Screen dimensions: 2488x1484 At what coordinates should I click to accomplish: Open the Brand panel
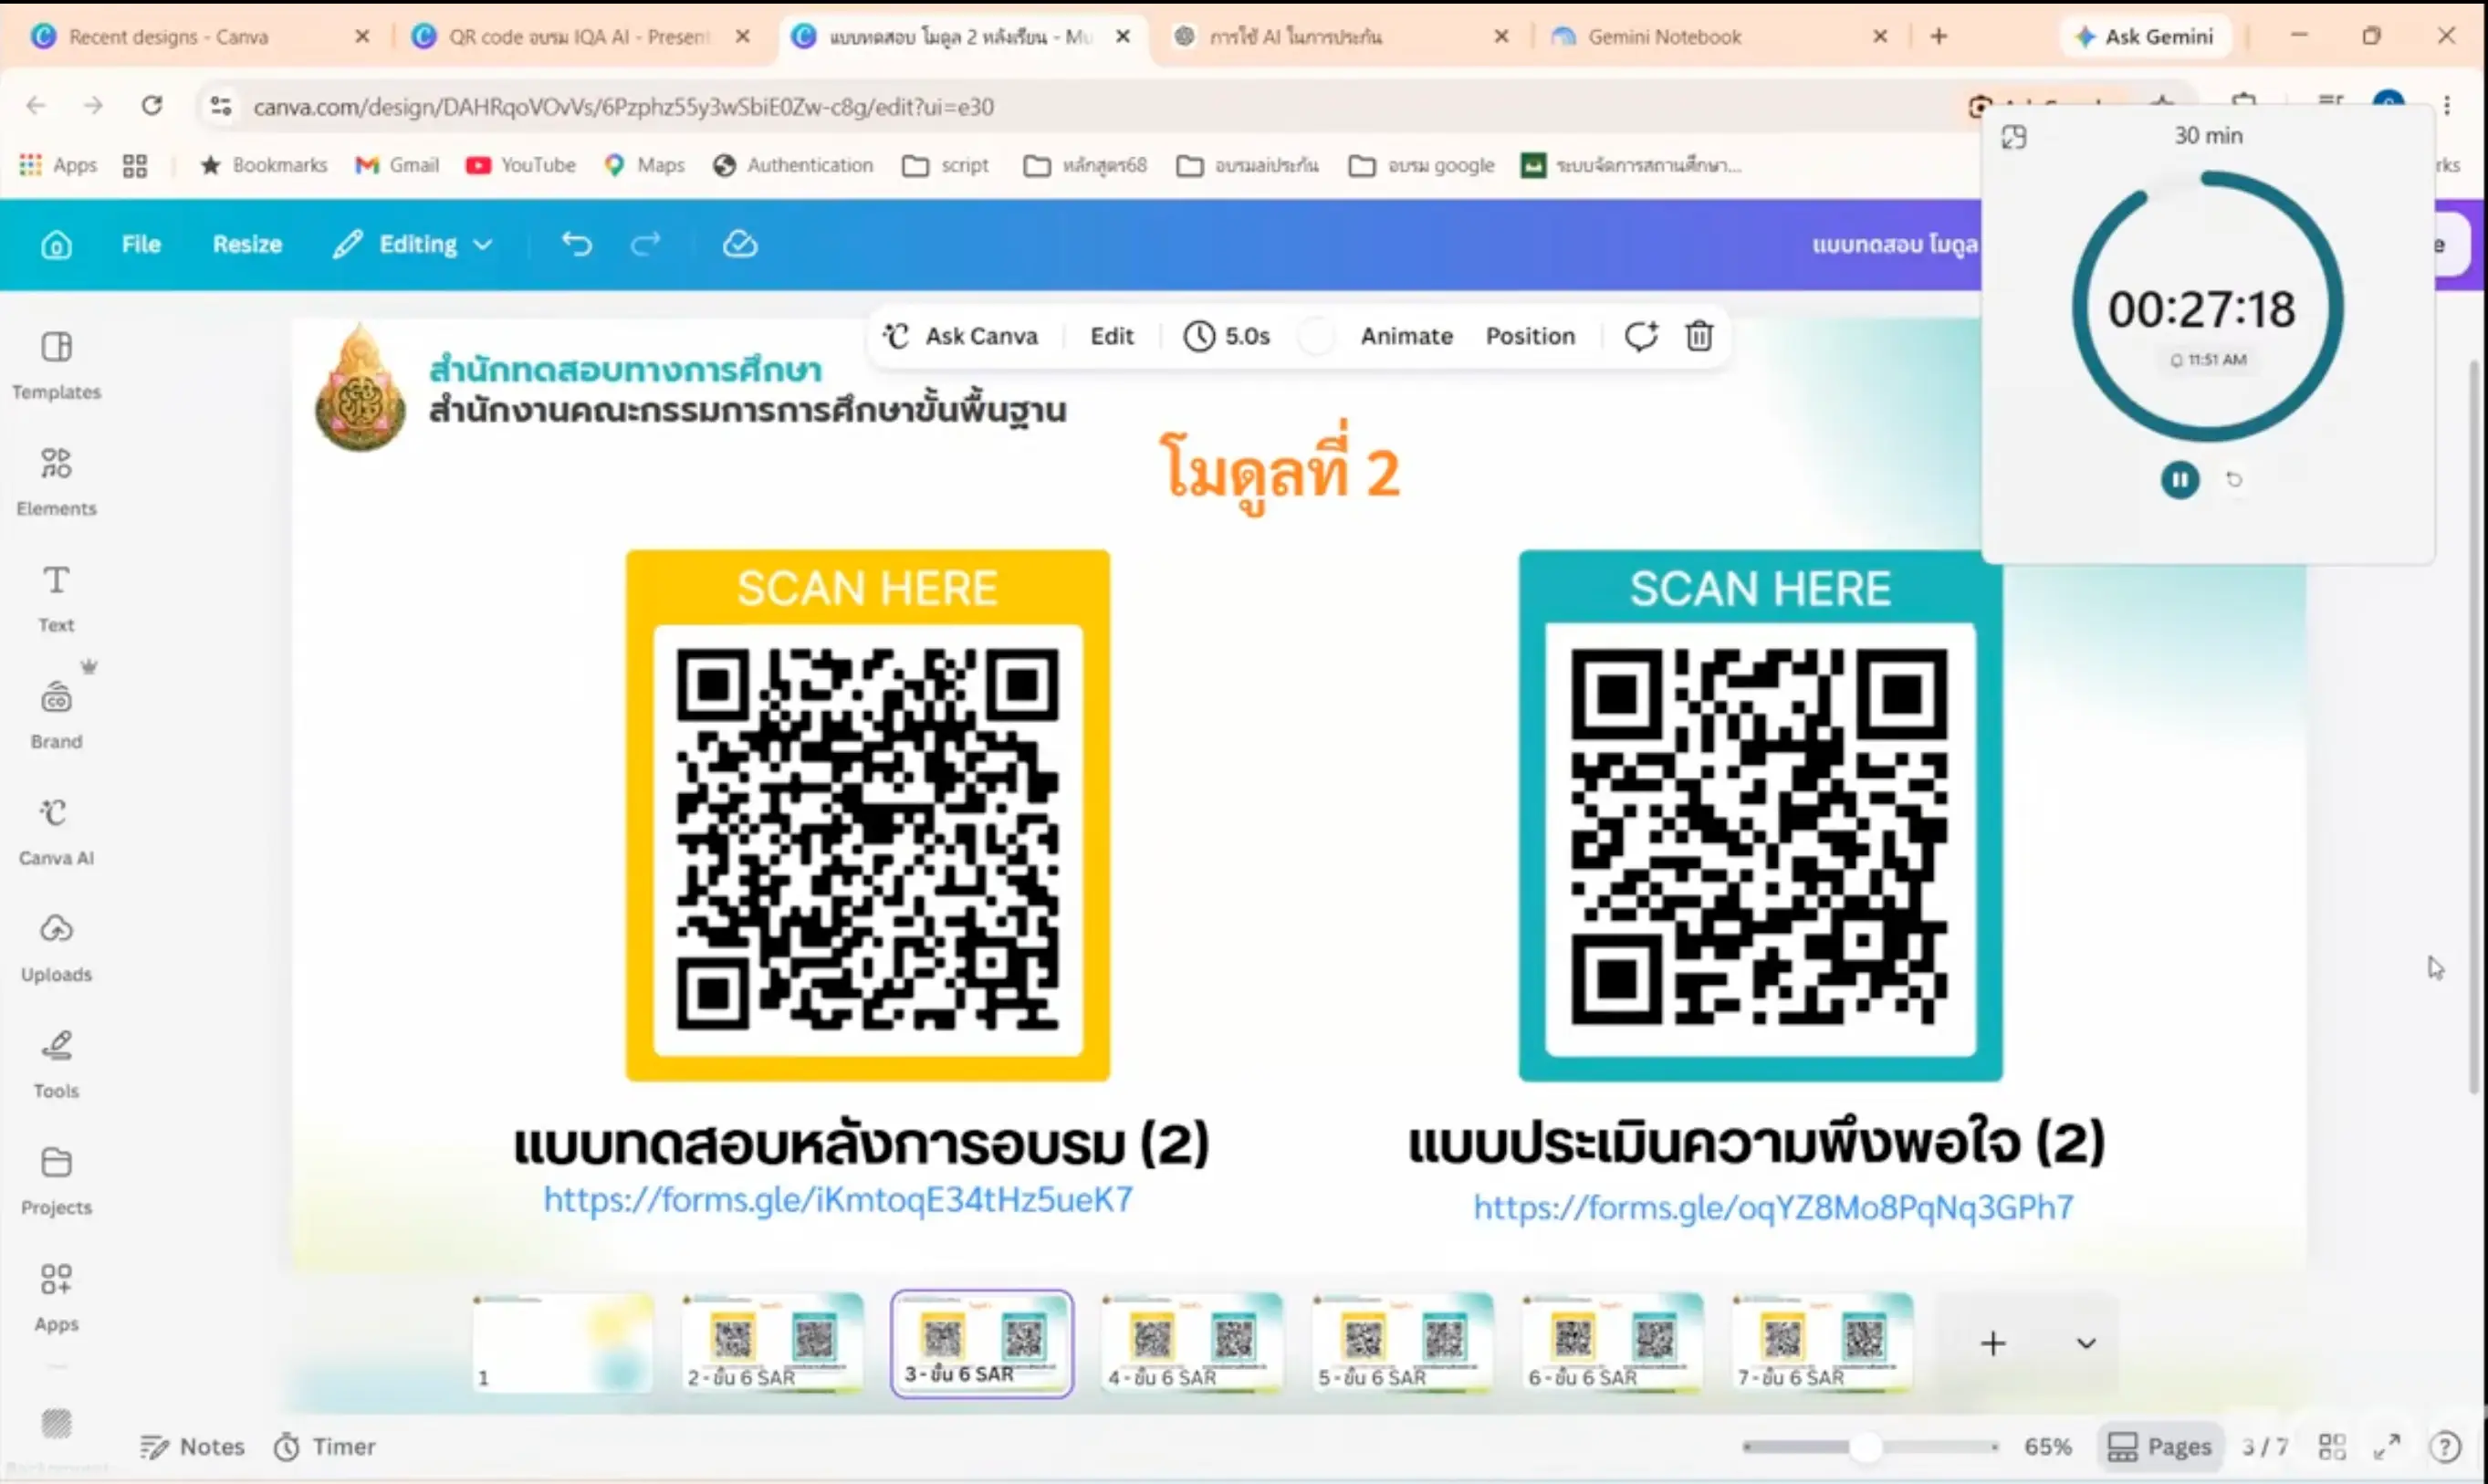[x=56, y=714]
